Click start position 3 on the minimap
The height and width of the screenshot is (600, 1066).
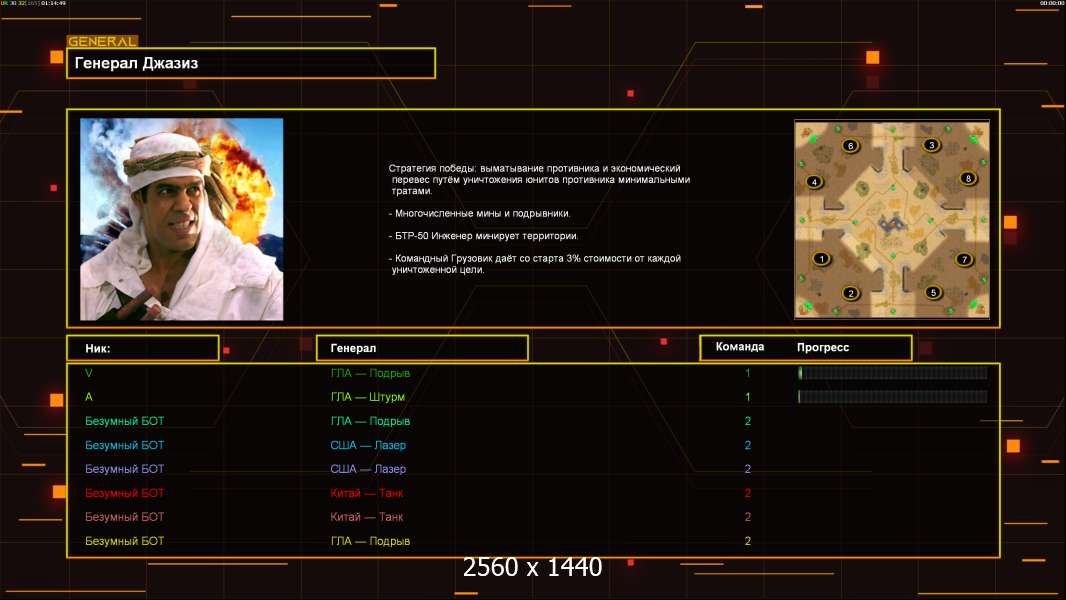click(932, 145)
